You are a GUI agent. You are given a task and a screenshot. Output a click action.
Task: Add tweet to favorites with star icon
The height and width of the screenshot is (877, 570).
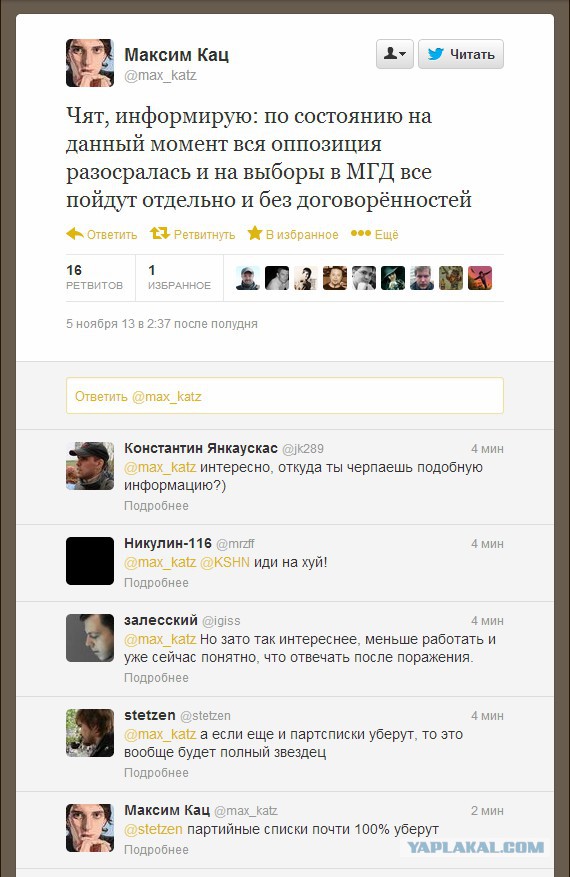coord(255,233)
